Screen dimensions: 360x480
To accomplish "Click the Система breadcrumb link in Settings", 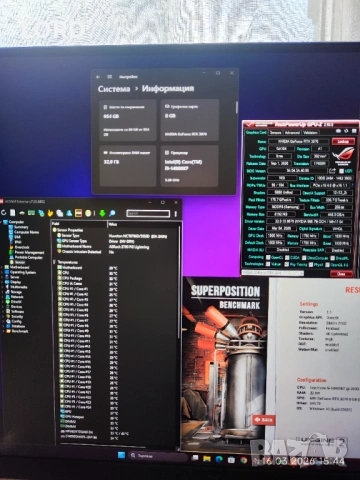I will (114, 89).
